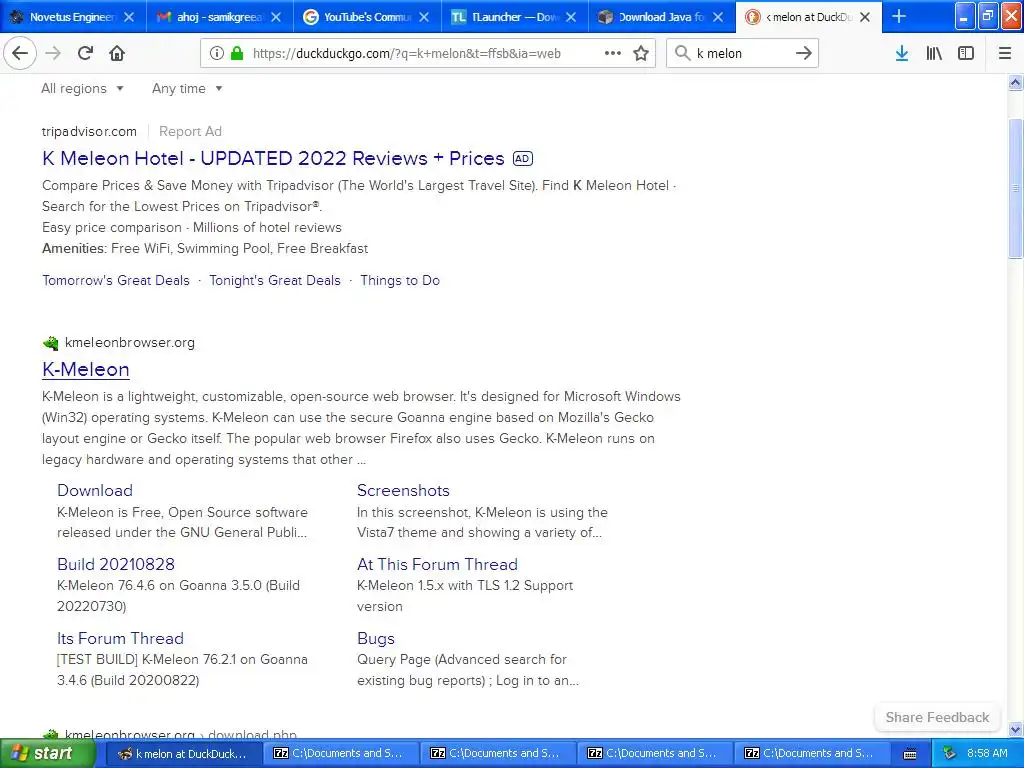Open the keyboard icon in system tray
The image size is (1024, 768).
(910, 754)
